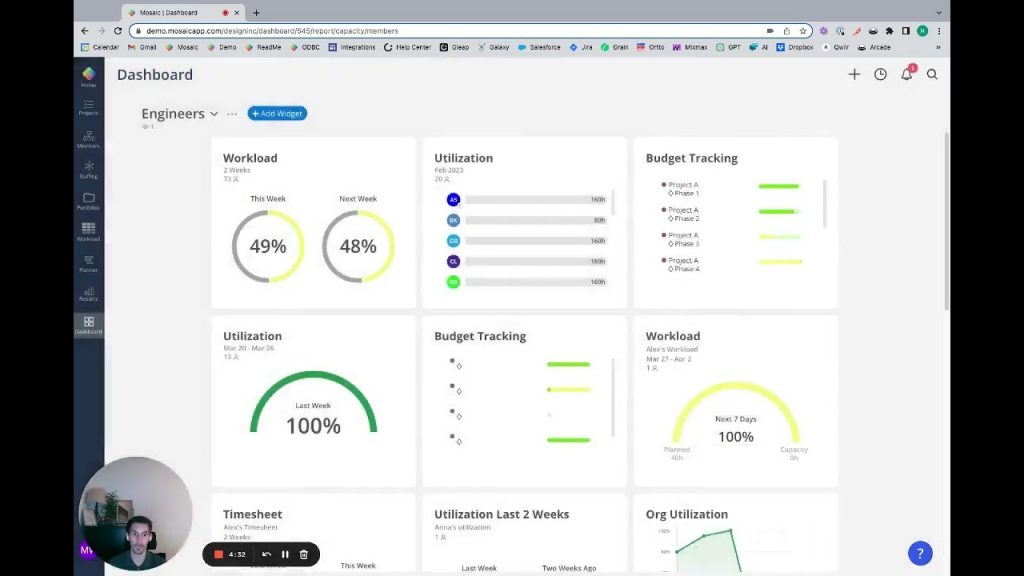Pause the screen recording
The width and height of the screenshot is (1024, 576).
(285, 554)
